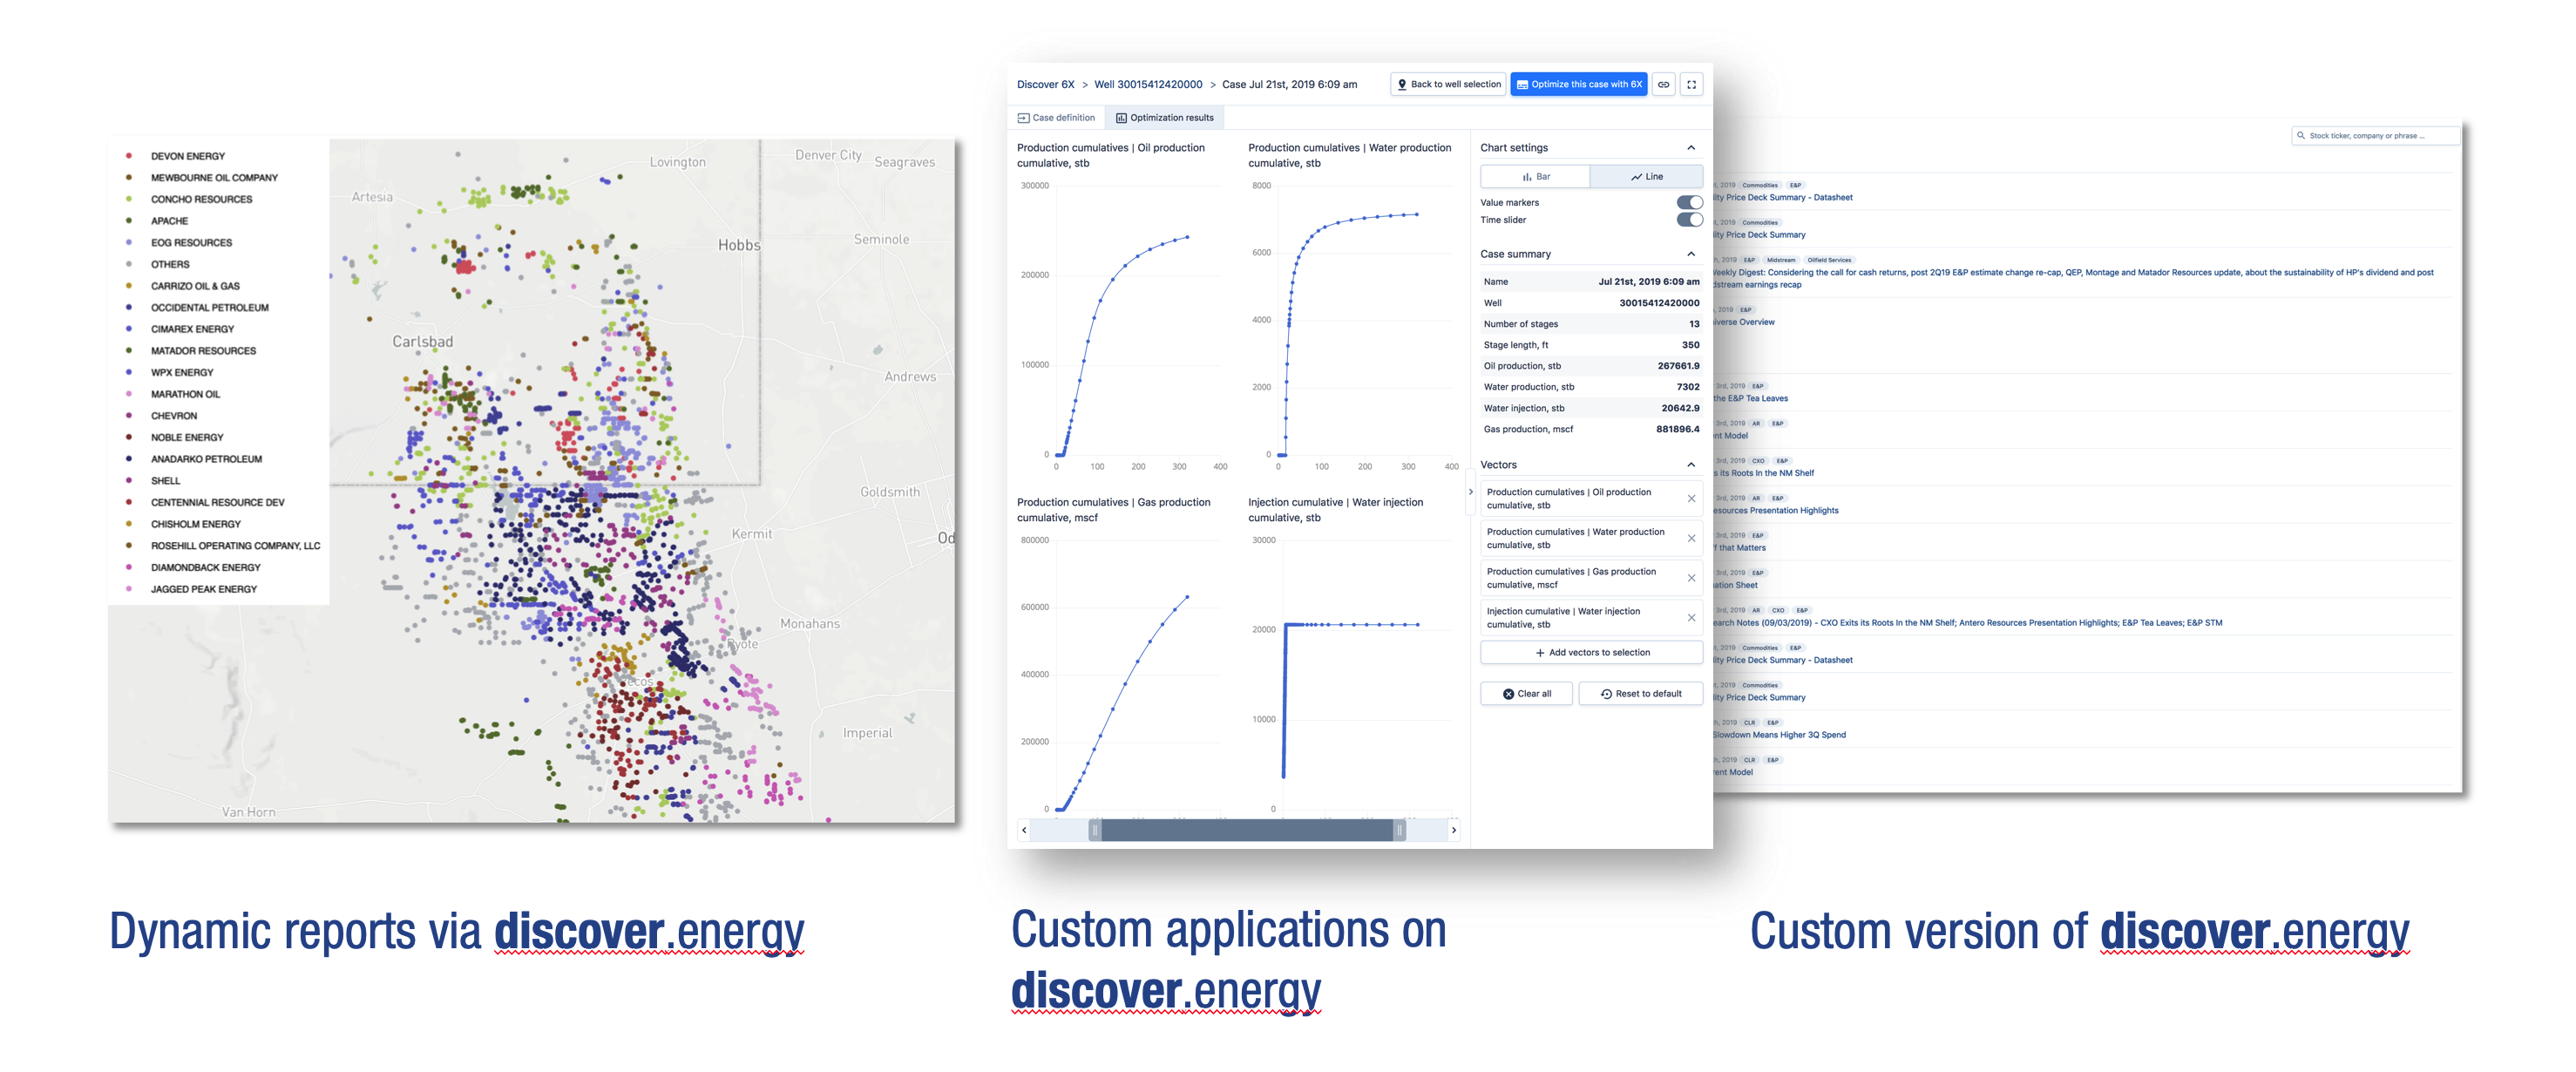
Task: Collapse the Vectors section
Action: pos(1691,465)
